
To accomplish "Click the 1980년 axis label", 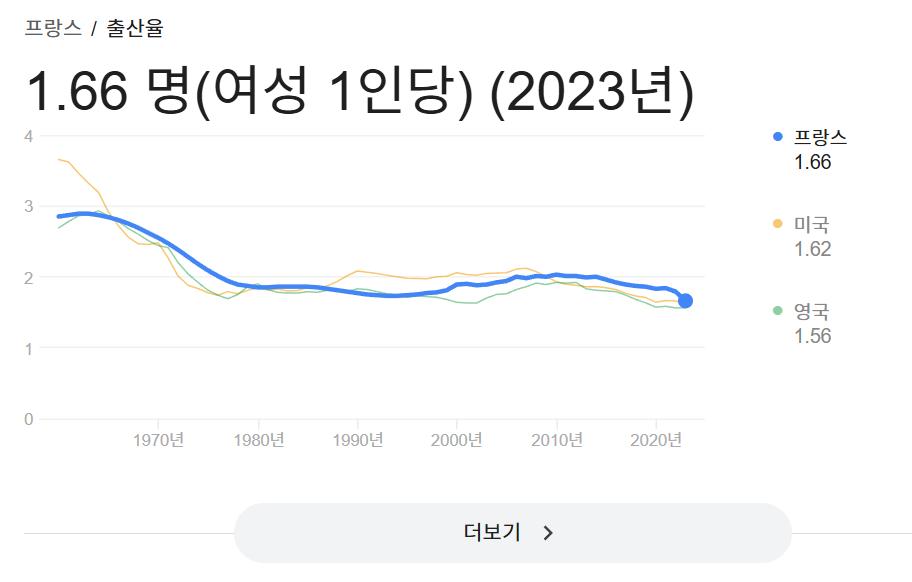I will tap(259, 440).
